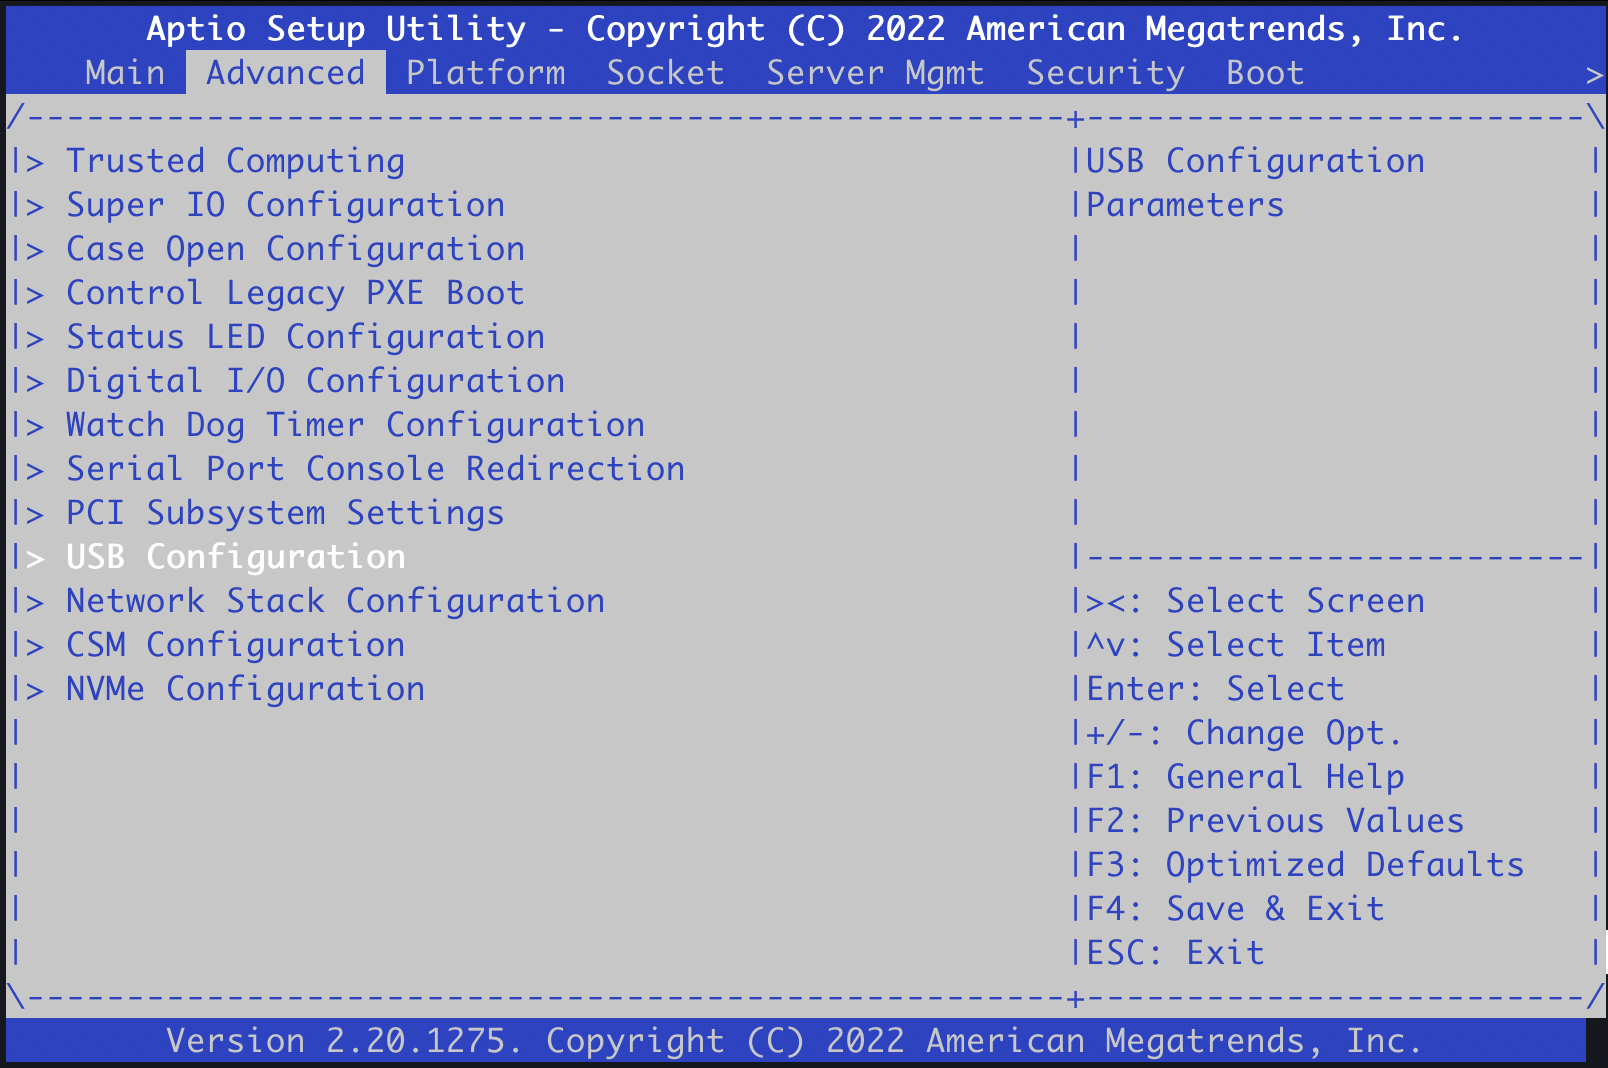Click the right arrow for more tabs
The image size is (1608, 1068).
pos(1594,75)
